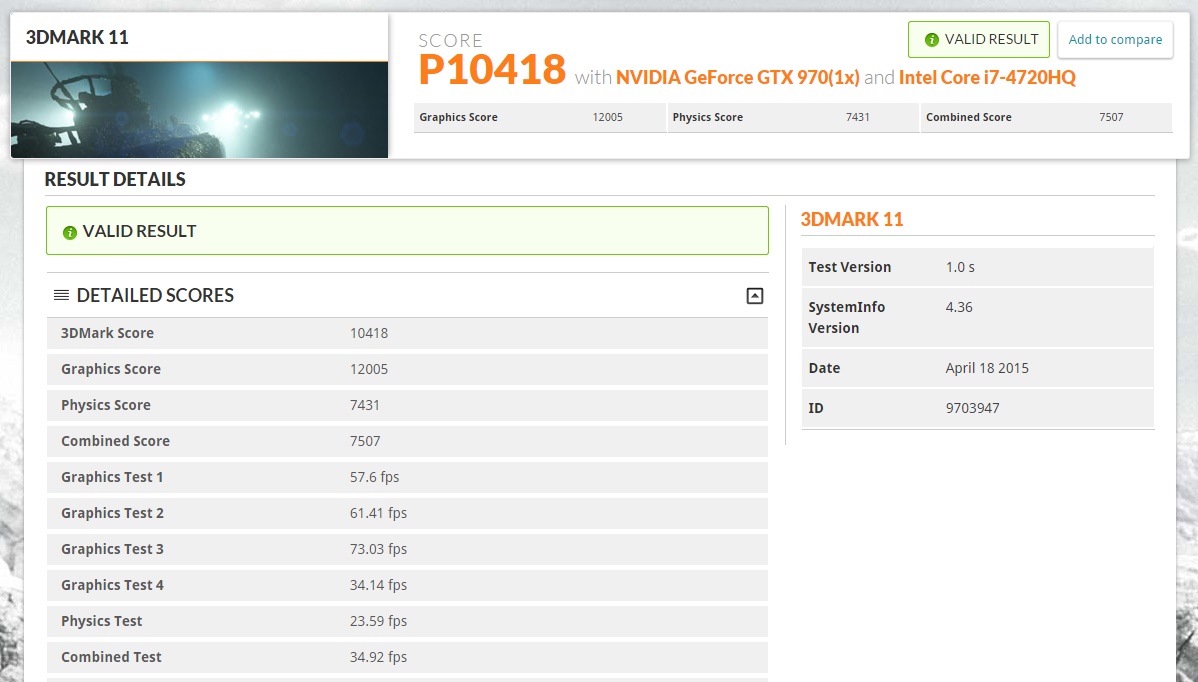Click the NVIDIA GeForce GTX 970(1x) link
The width and height of the screenshot is (1198, 682).
coord(737,77)
